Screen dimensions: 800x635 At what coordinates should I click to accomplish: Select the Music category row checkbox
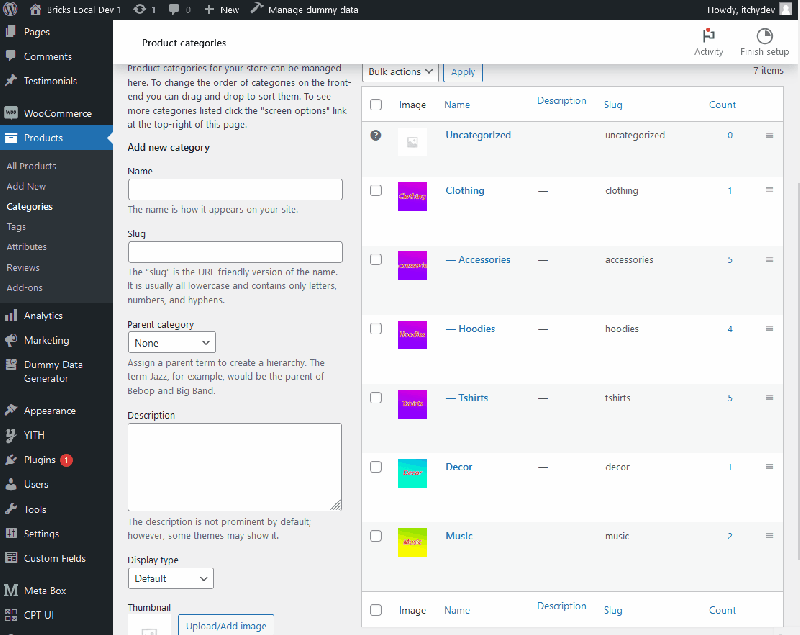[376, 535]
